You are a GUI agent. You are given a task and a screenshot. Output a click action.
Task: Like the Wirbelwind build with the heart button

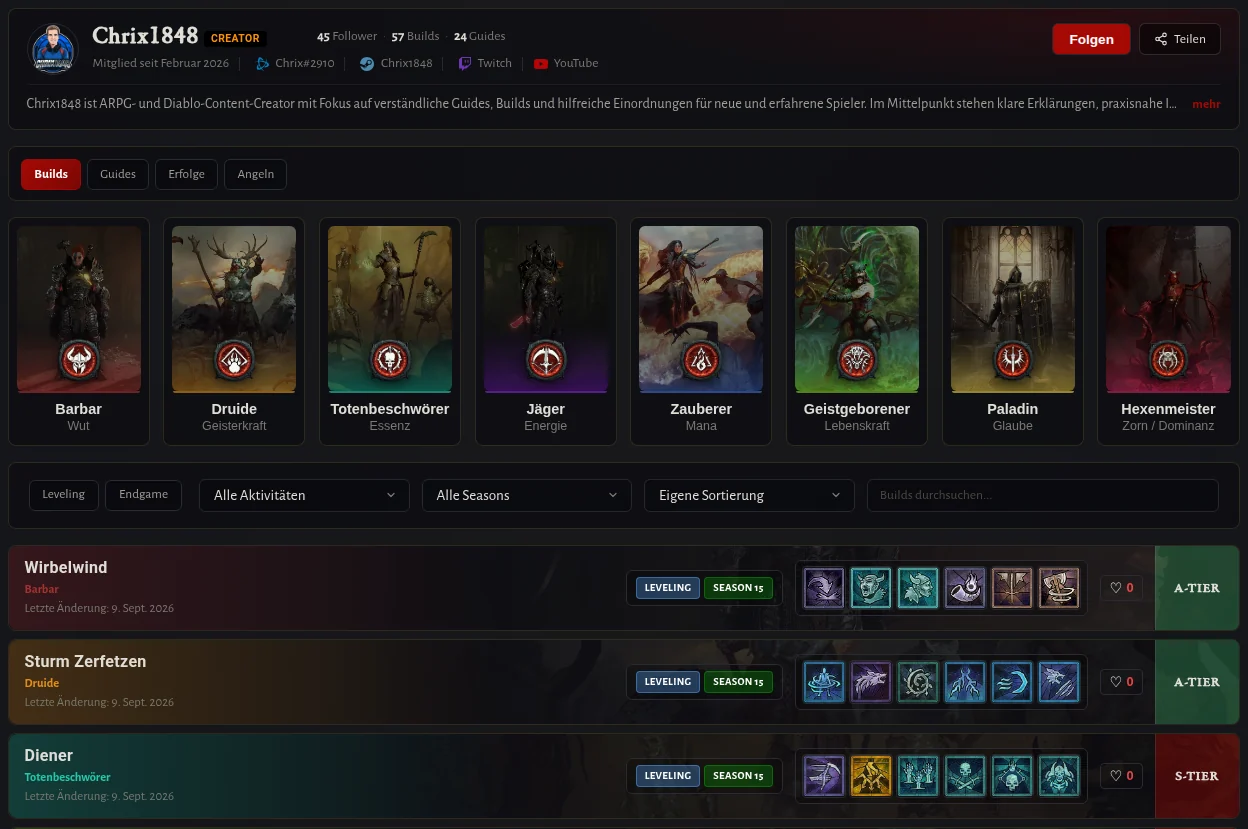point(1121,588)
